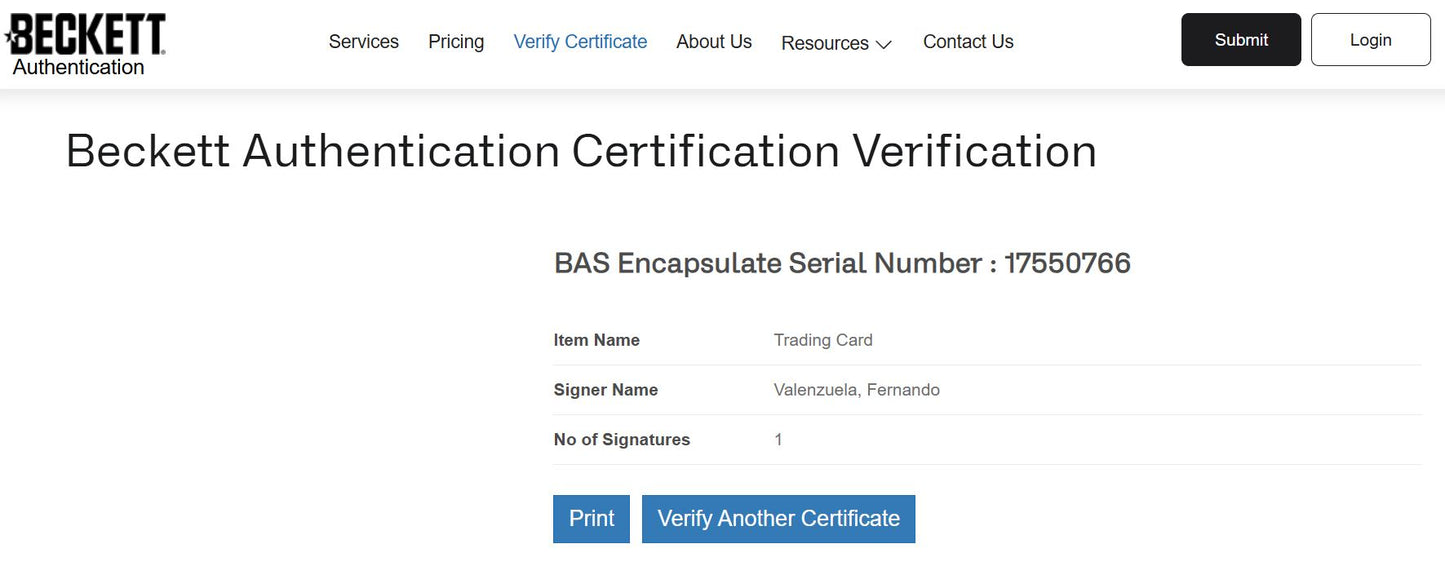Click the page heading Certification Verification

[834, 152]
